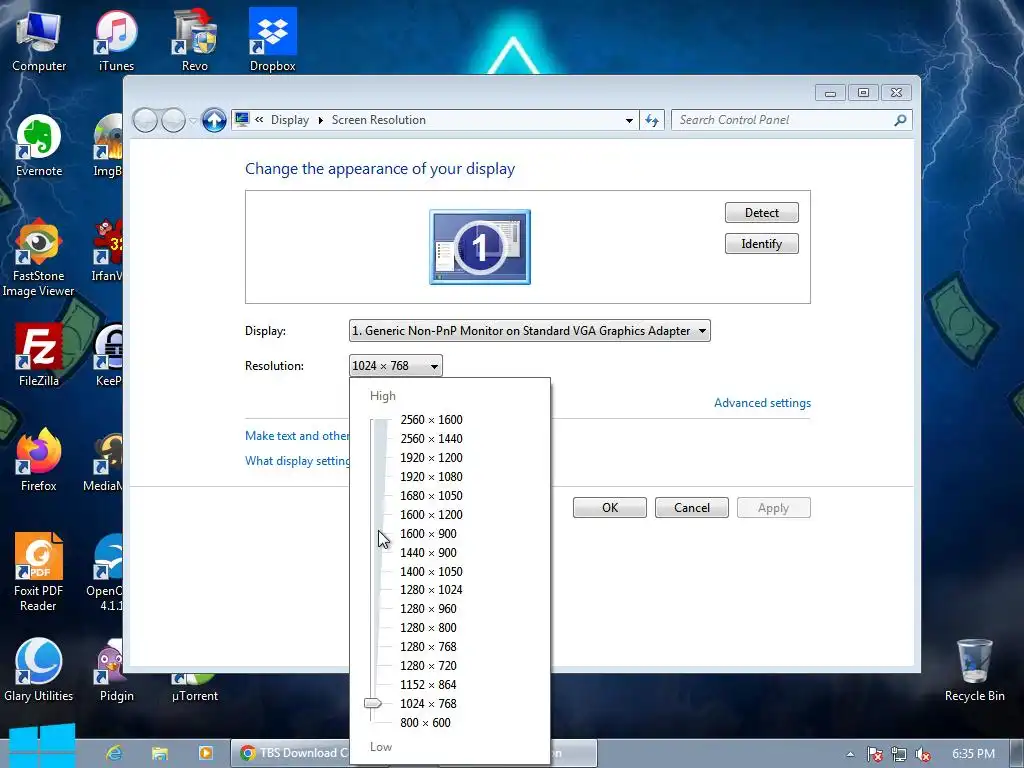Viewport: 1024px width, 768px height.
Task: Open the Dropbox desktop shortcut
Action: point(272,40)
